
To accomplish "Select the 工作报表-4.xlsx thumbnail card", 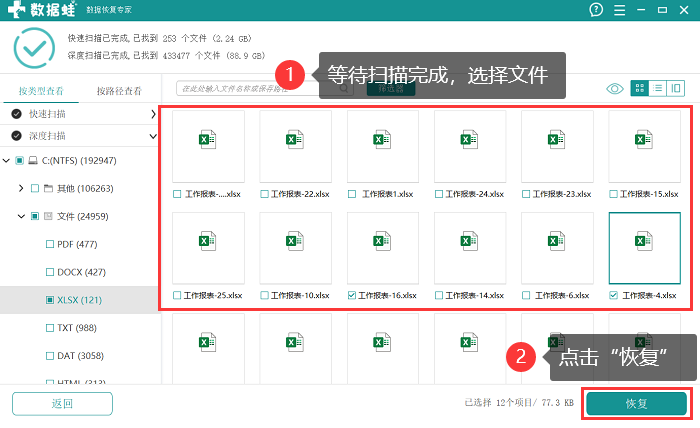I will point(645,248).
